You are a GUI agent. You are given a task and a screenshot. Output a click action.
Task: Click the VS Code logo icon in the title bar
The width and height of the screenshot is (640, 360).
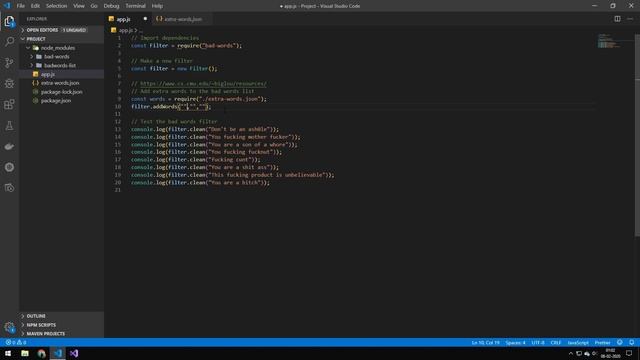[x=7, y=6]
